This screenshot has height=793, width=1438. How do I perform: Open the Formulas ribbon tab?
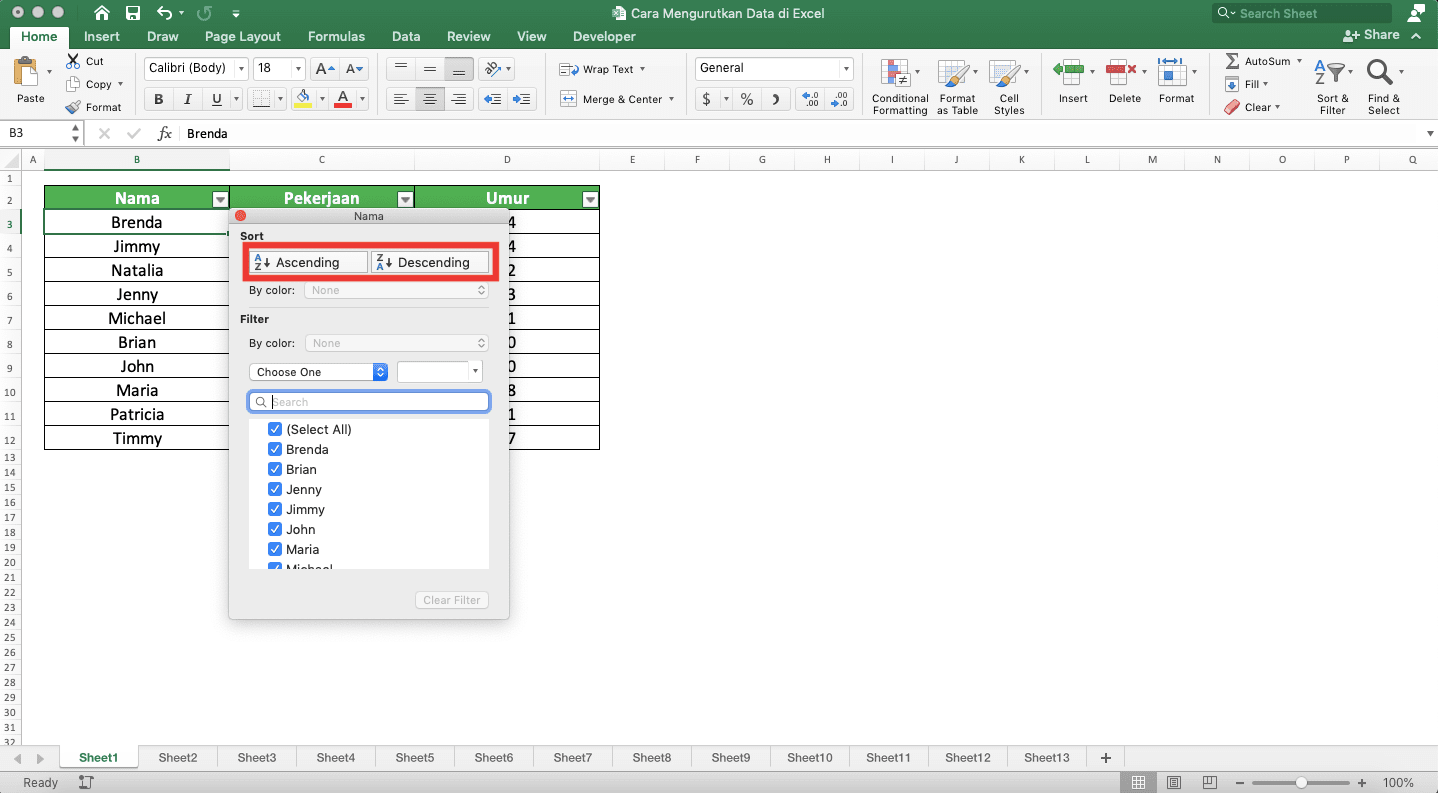336,36
